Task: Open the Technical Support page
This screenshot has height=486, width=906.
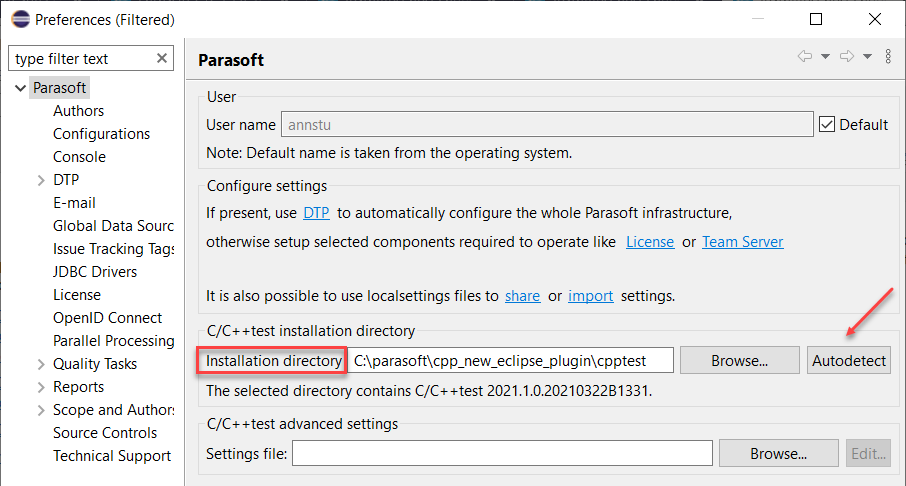Action: point(112,456)
